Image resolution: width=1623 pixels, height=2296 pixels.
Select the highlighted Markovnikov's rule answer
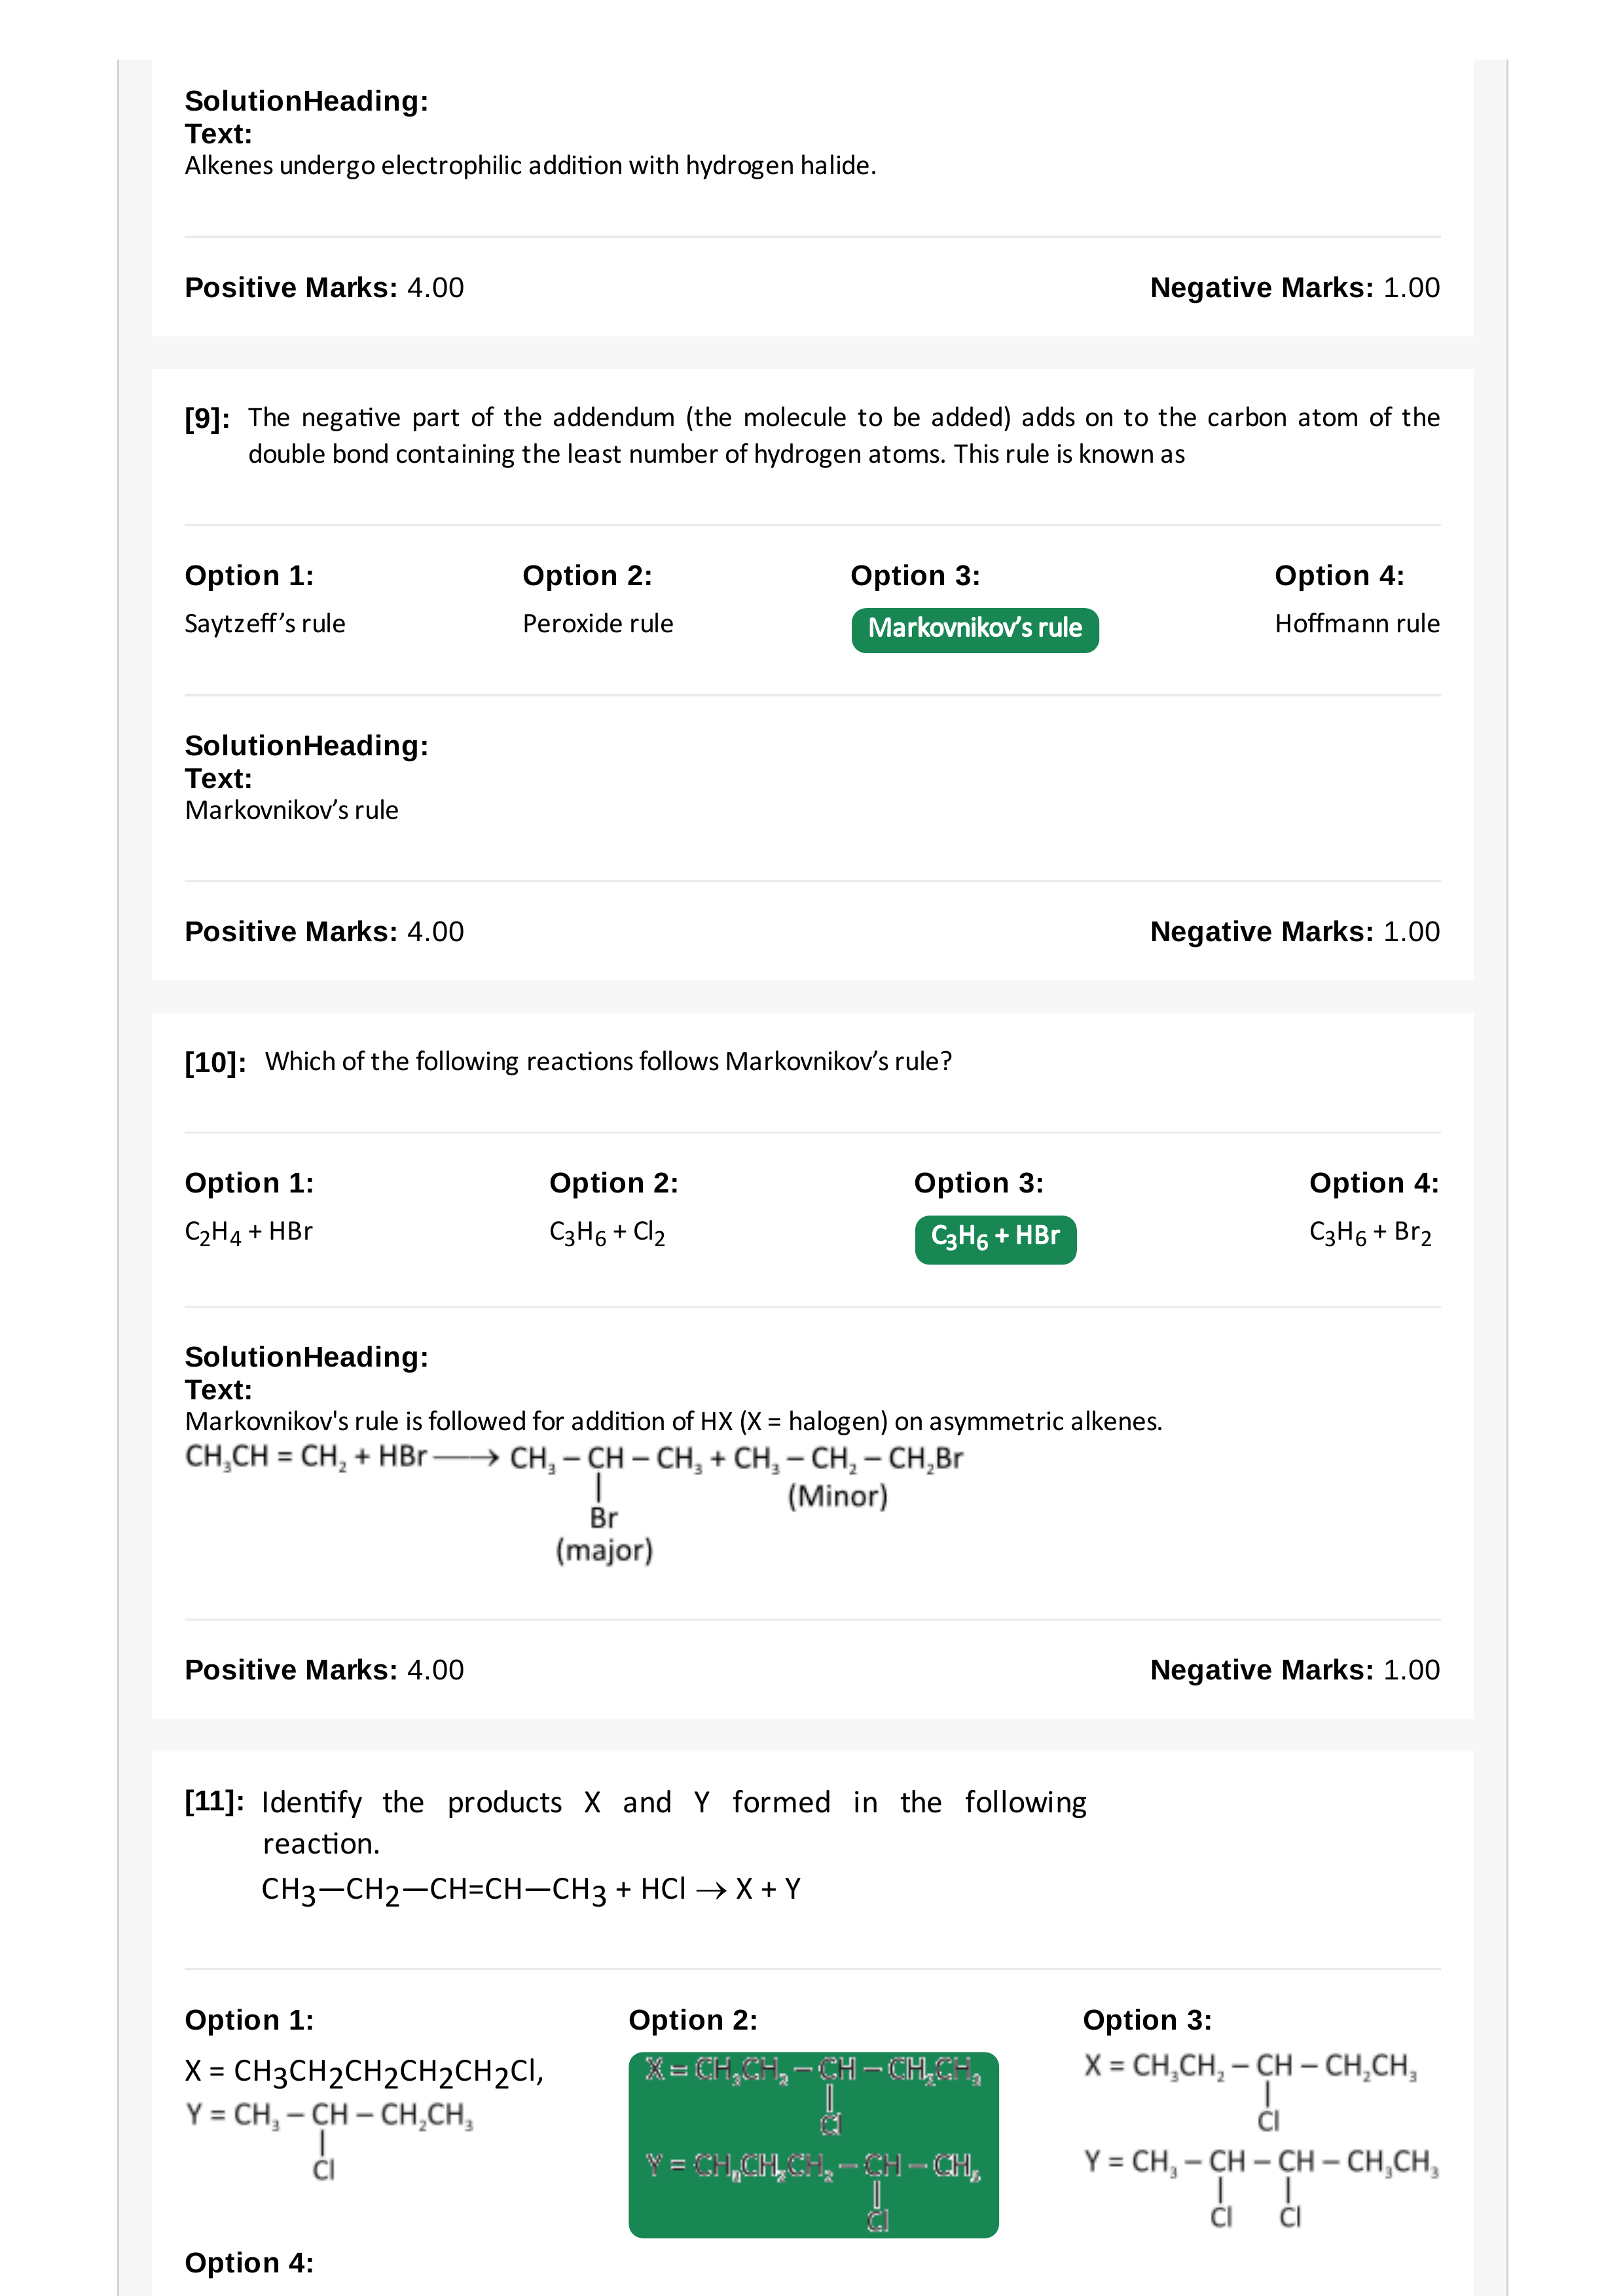pos(974,630)
